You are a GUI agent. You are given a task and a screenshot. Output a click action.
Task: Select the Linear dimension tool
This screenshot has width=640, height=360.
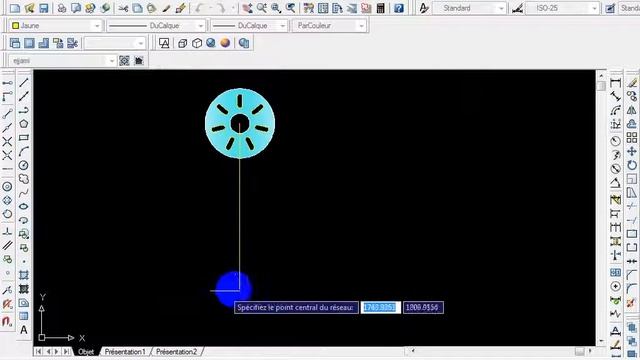tap(616, 83)
